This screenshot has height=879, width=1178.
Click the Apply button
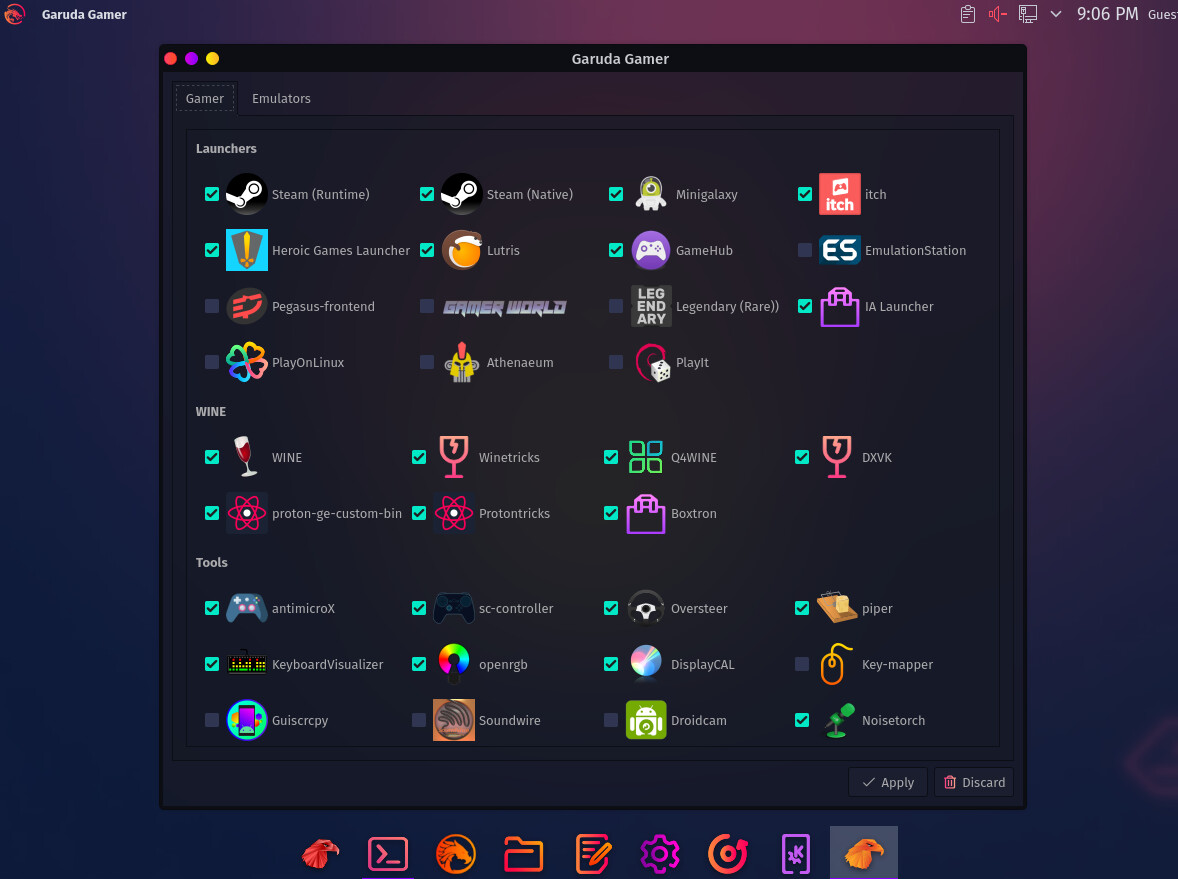(x=888, y=782)
